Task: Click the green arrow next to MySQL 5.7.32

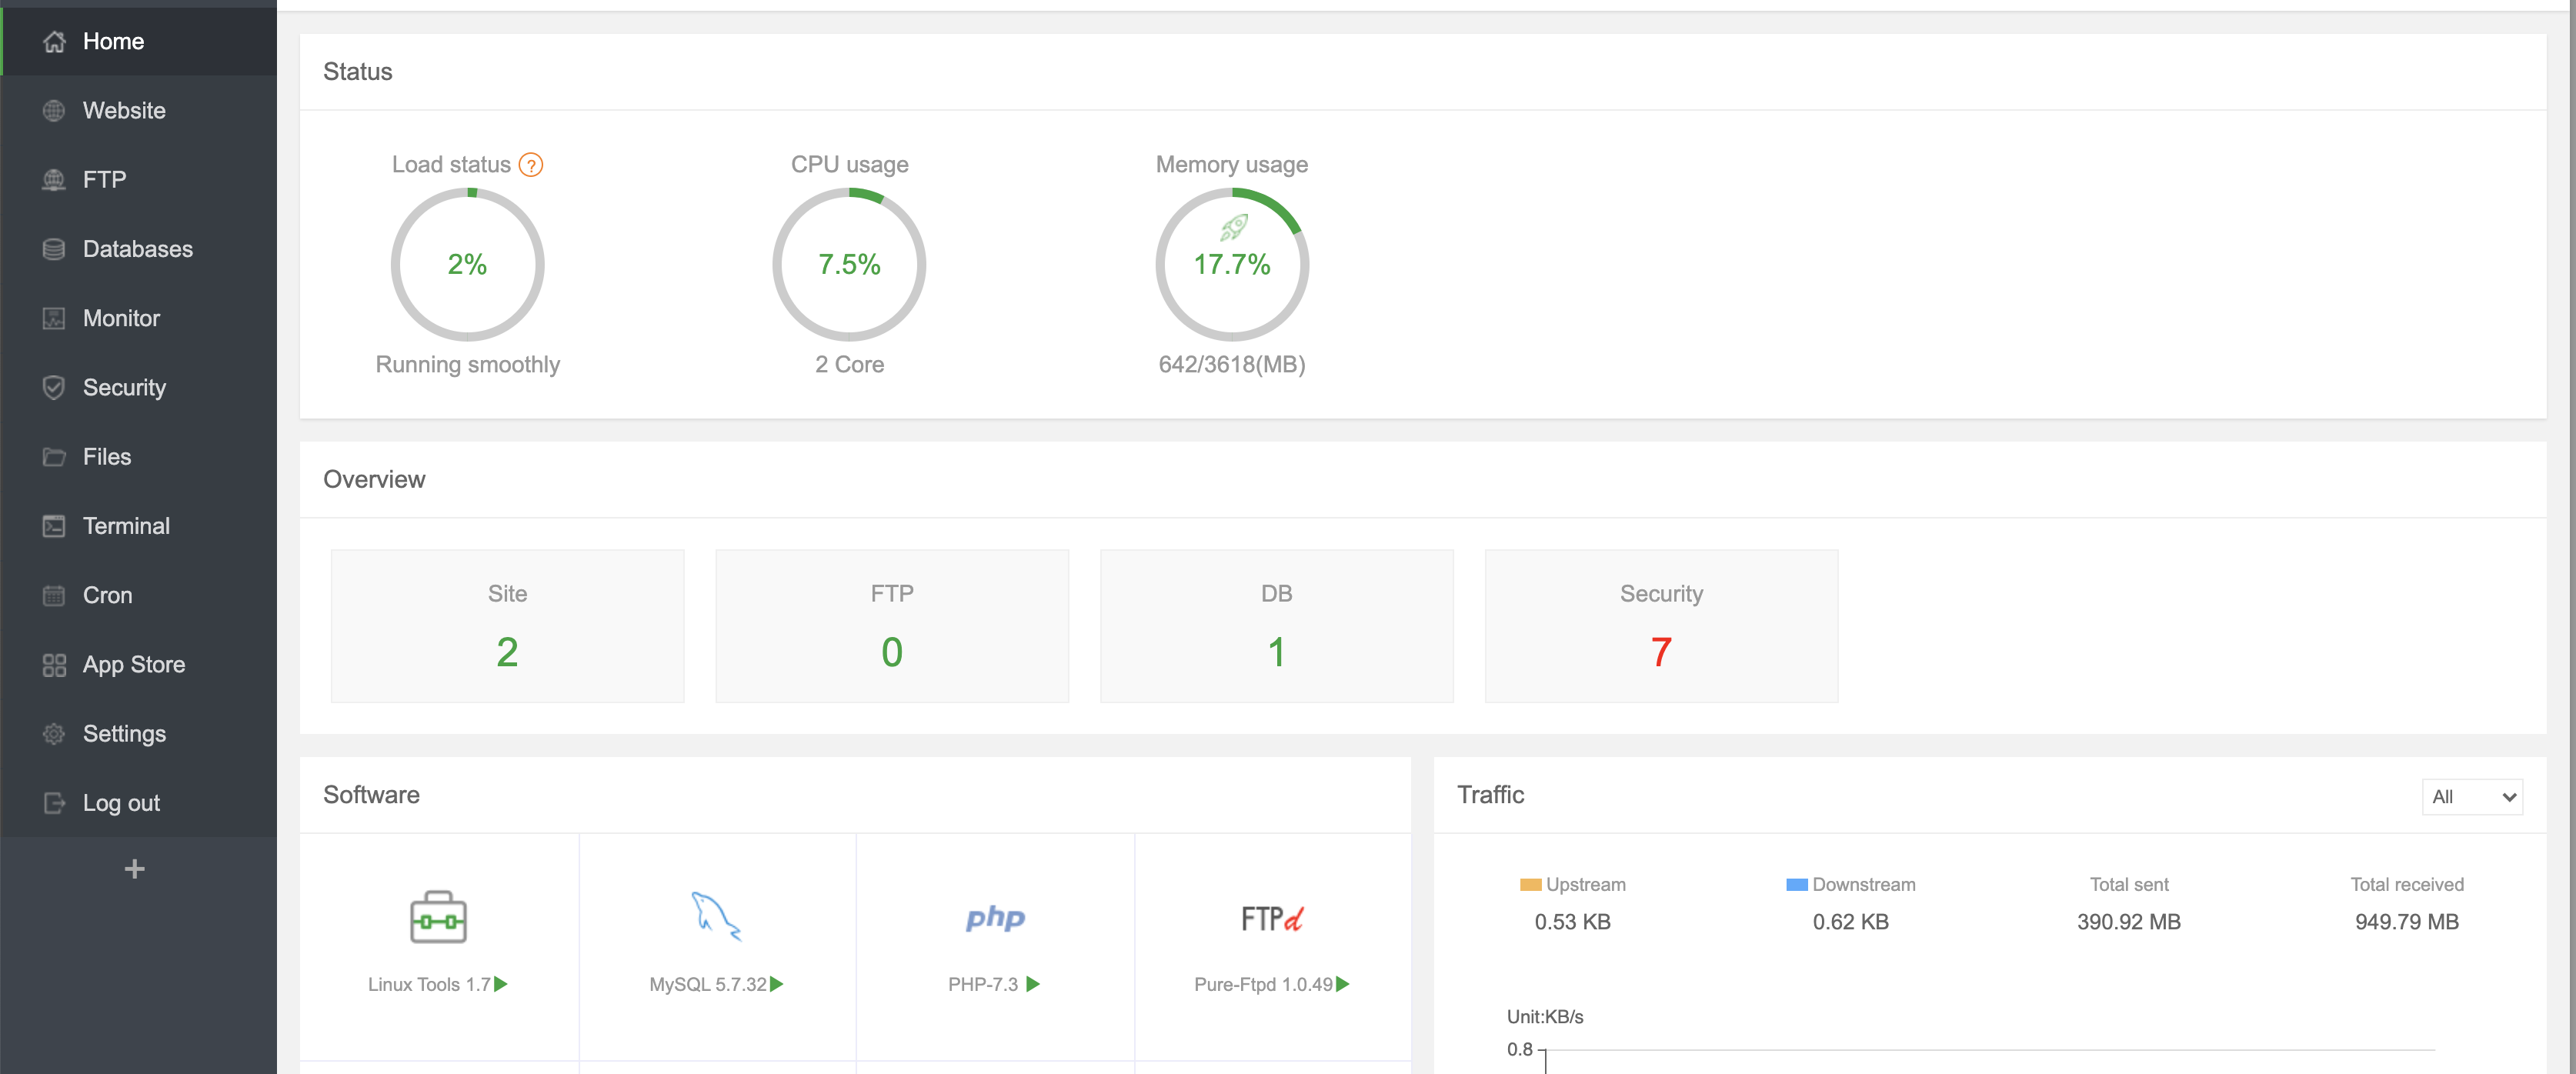Action: pyautogui.click(x=777, y=984)
